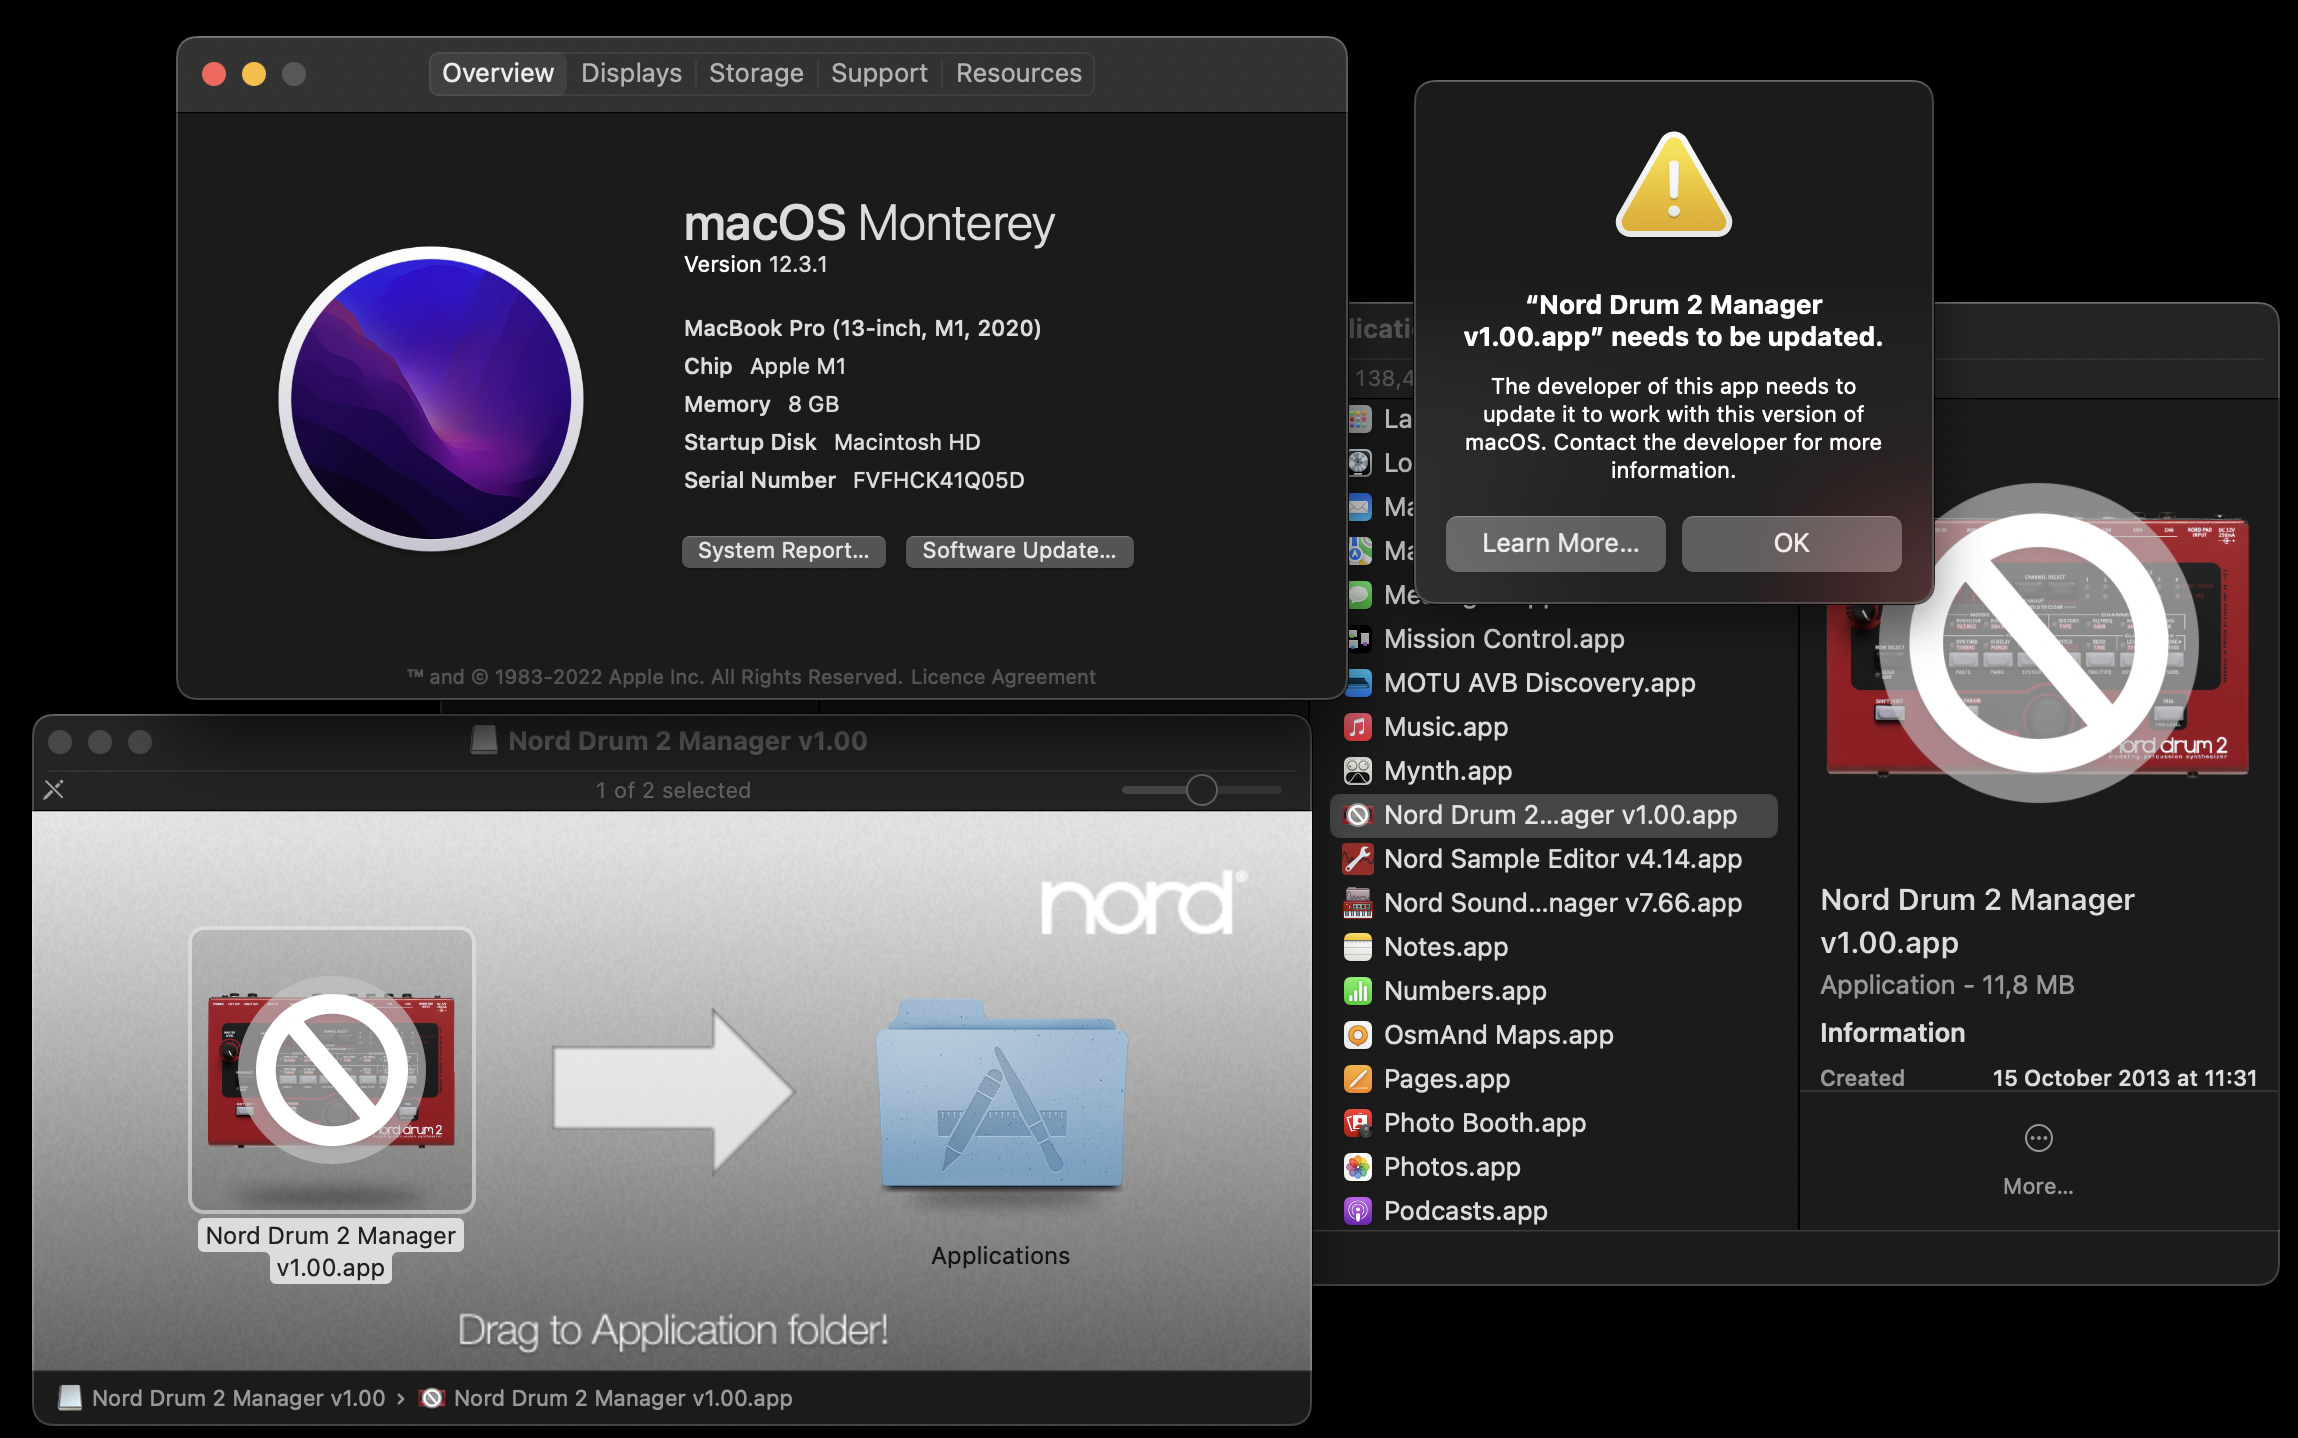The height and width of the screenshot is (1438, 2298).
Task: Click the customize toolbar icon in disk image window
Action: click(54, 790)
